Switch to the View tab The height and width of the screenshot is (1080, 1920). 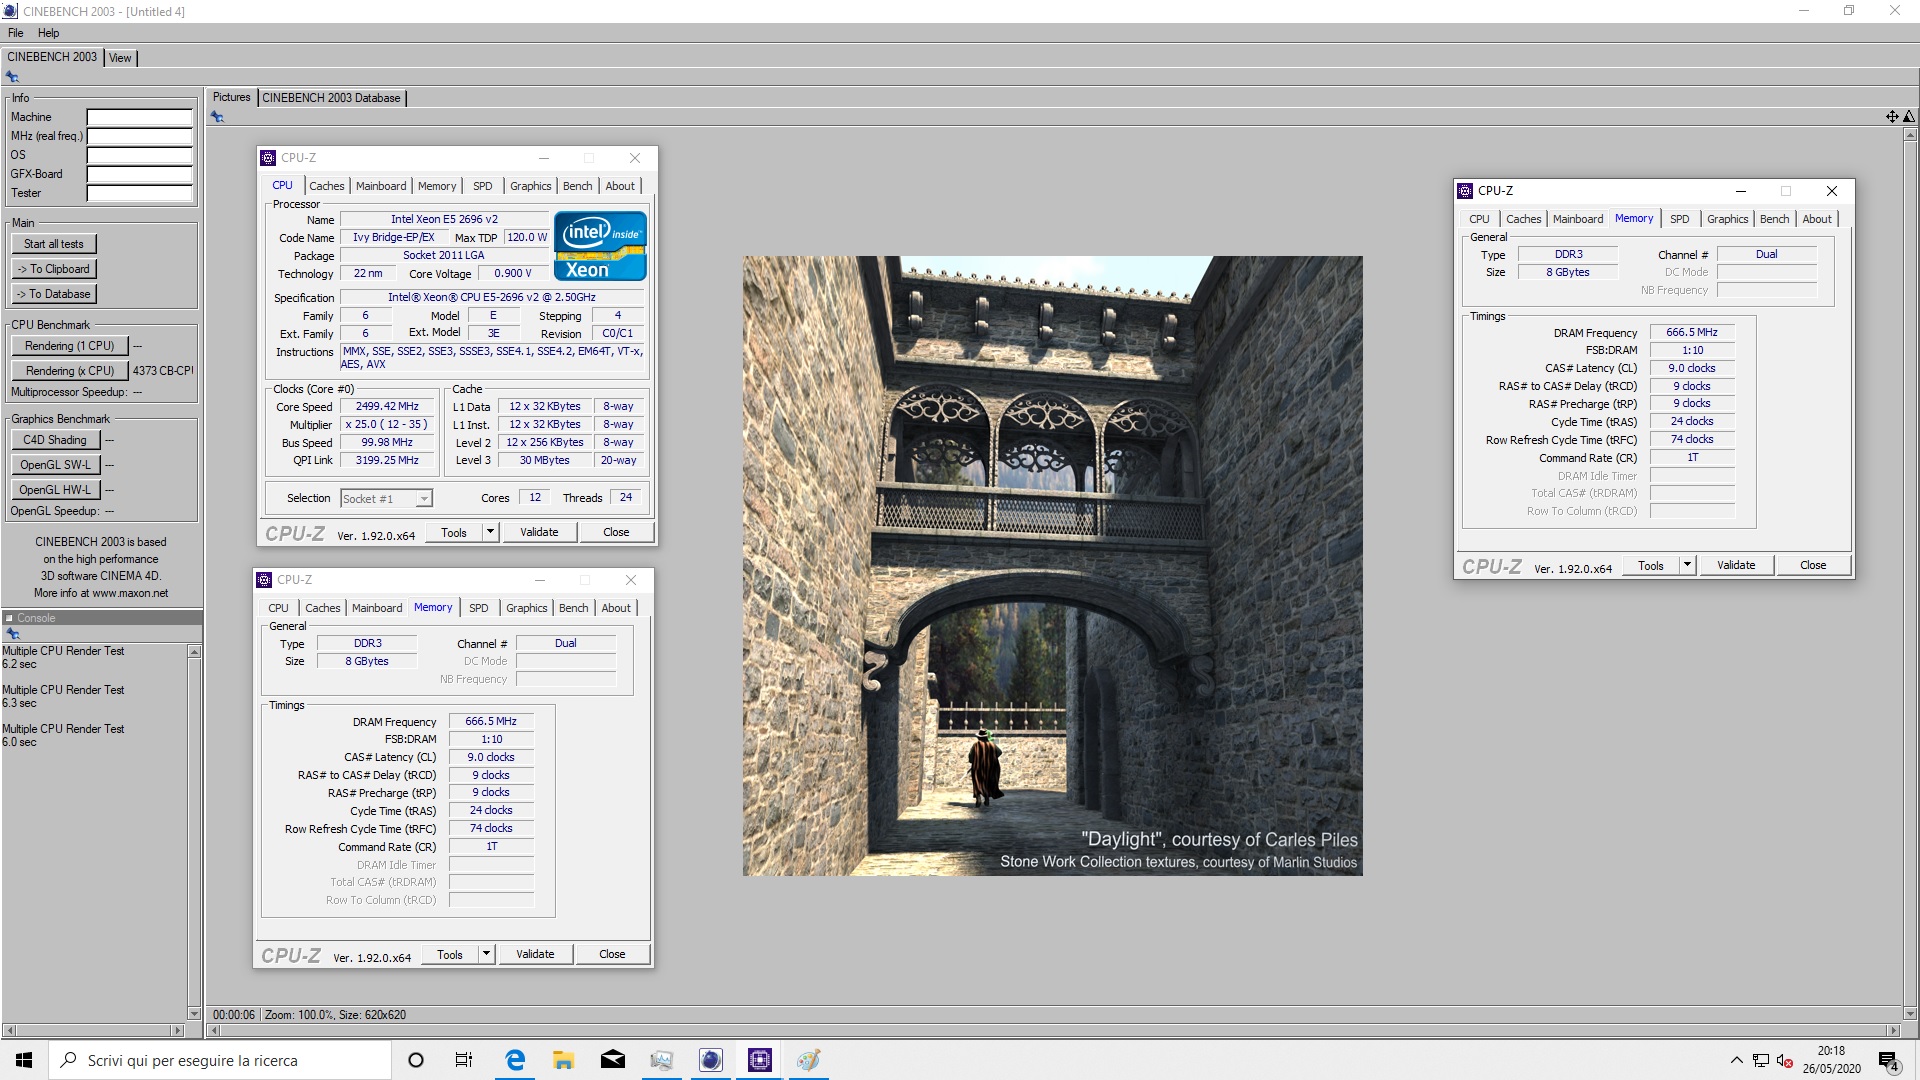(x=120, y=58)
